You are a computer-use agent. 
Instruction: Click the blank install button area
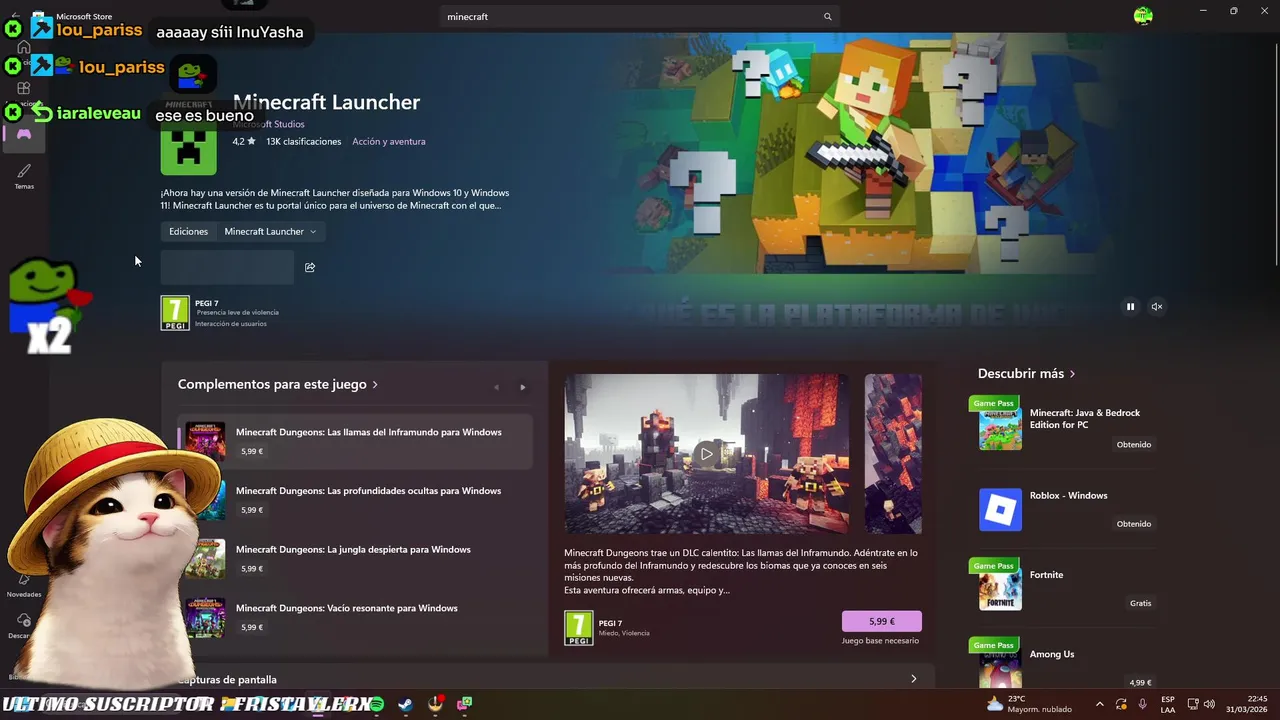[x=227, y=267]
